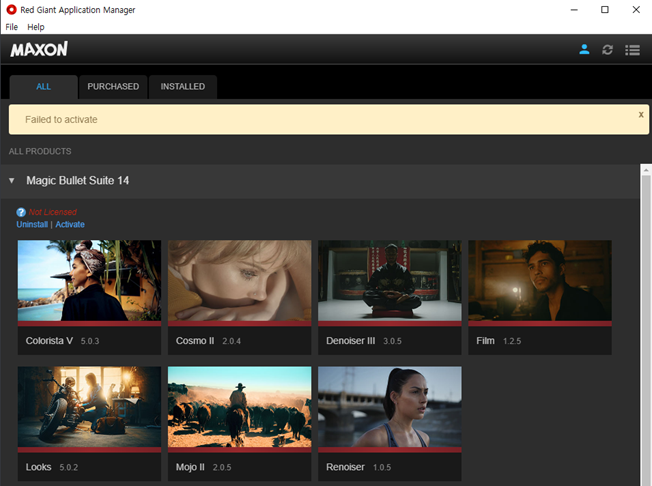The image size is (652, 486).
Task: Click the Not Licensed help question icon
Action: 21,212
